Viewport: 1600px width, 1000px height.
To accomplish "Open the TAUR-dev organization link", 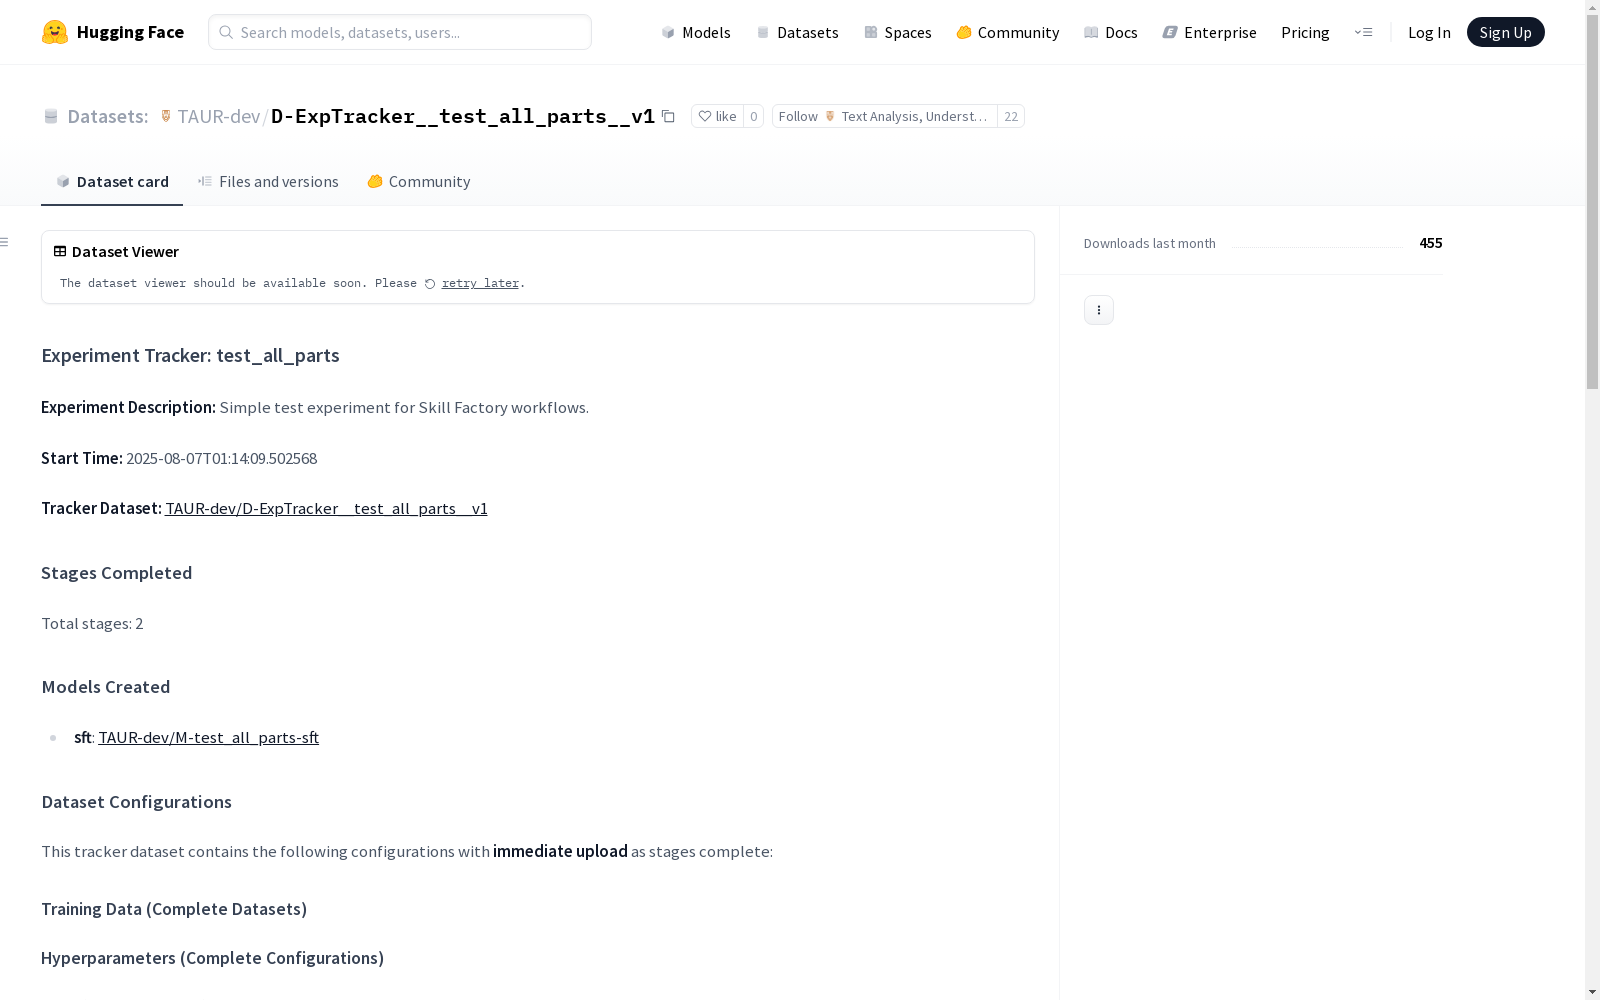I will pos(218,116).
